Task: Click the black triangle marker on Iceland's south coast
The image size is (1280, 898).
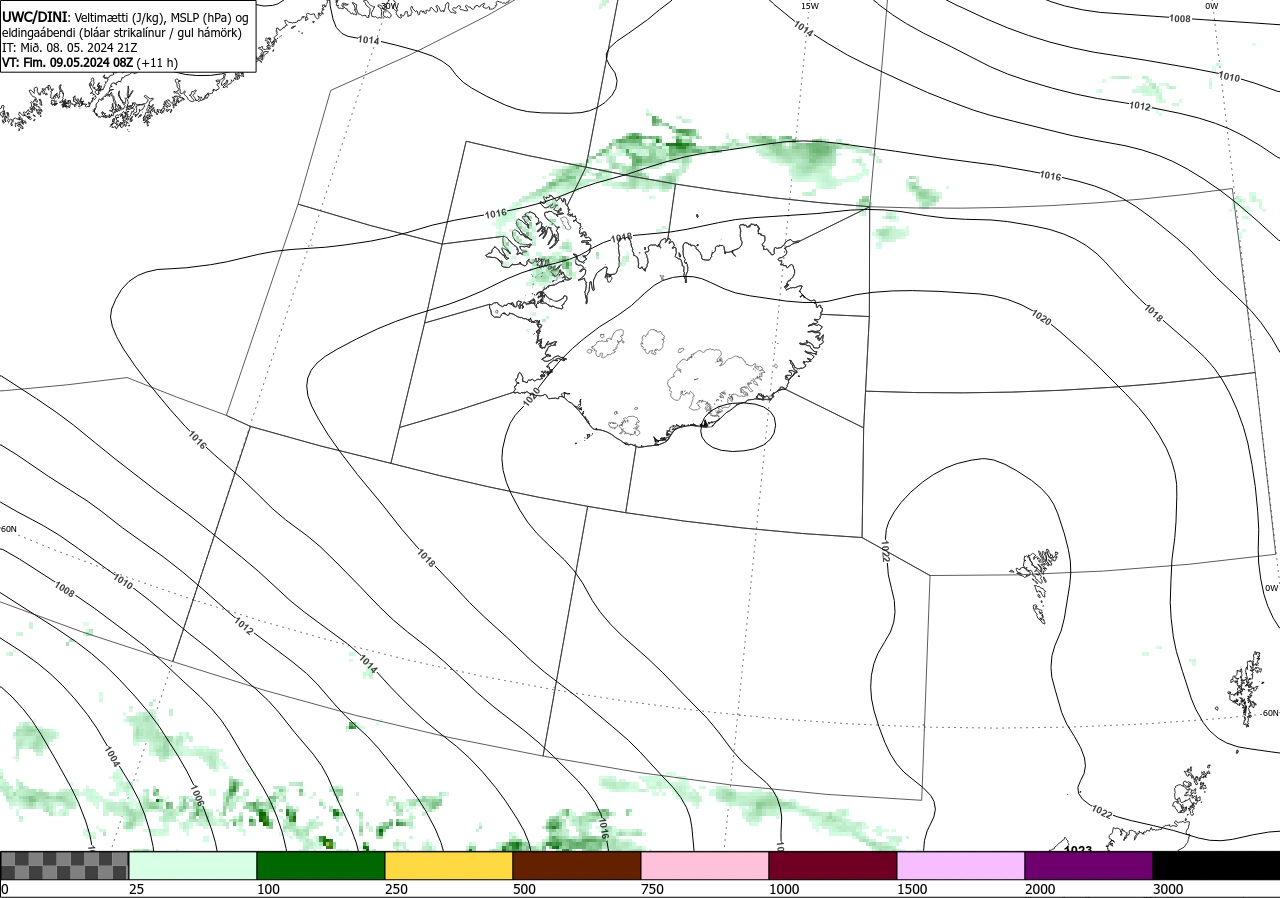Action: click(704, 423)
